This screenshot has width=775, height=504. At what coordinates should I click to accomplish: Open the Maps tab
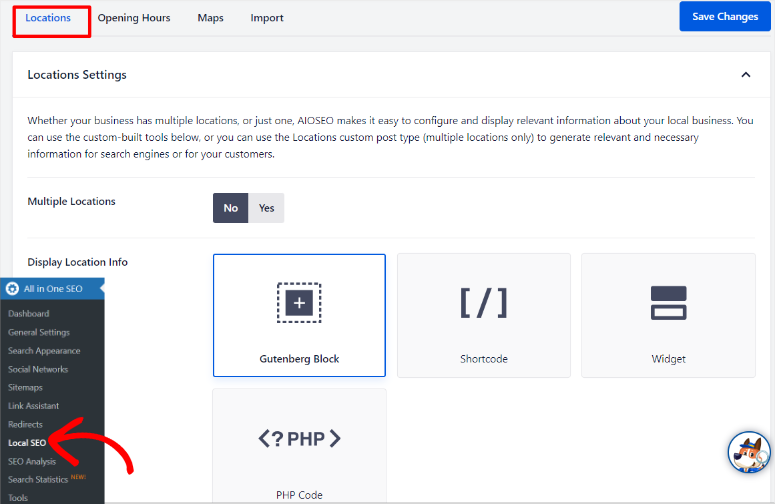tap(211, 18)
